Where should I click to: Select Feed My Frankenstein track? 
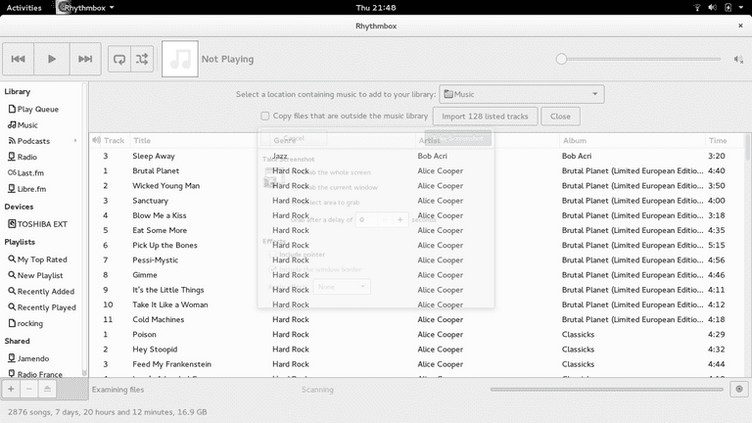pos(172,364)
